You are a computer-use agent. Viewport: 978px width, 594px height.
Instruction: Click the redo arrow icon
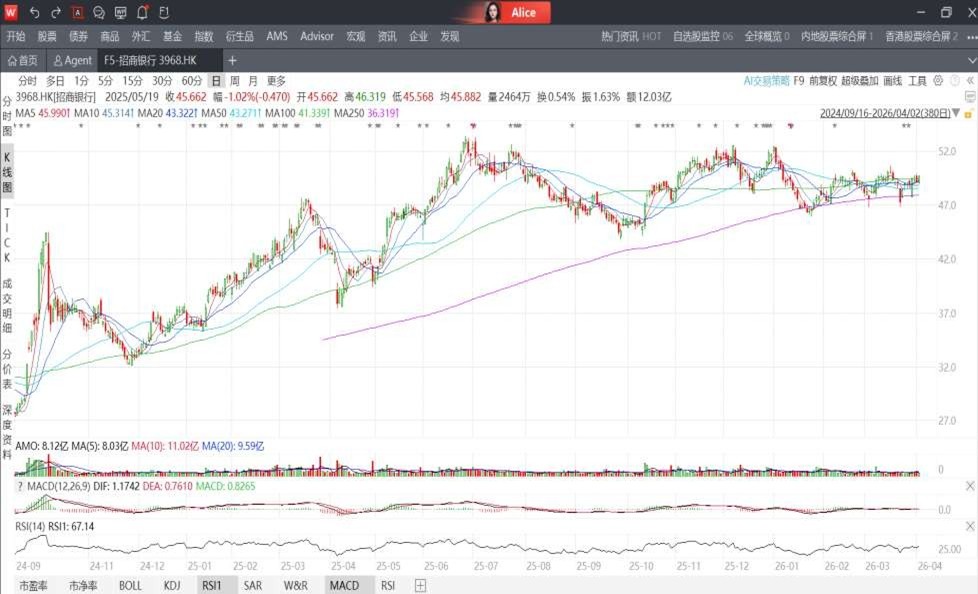pyautogui.click(x=56, y=12)
